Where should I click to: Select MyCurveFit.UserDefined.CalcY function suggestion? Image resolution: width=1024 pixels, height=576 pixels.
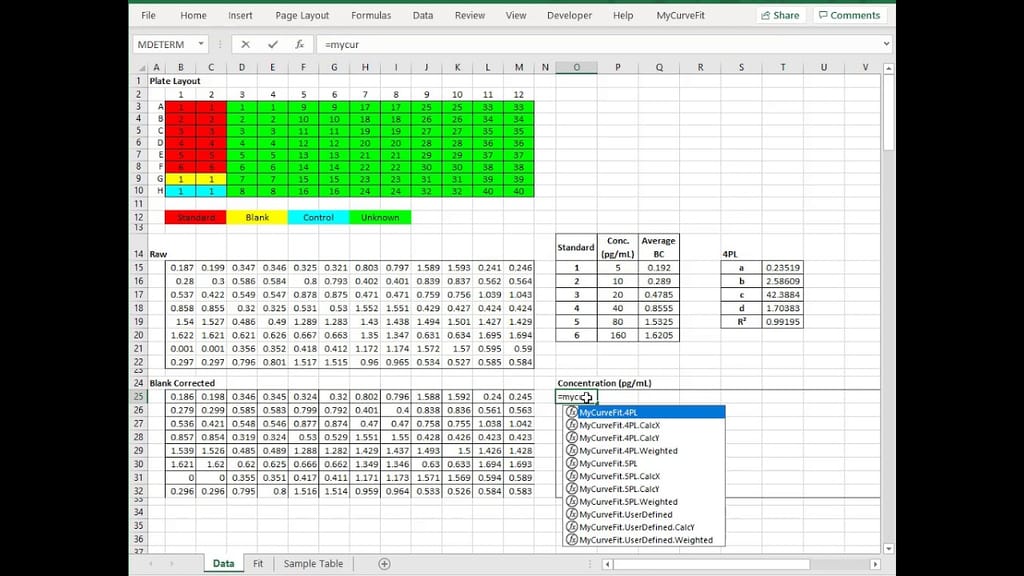pyautogui.click(x=645, y=527)
